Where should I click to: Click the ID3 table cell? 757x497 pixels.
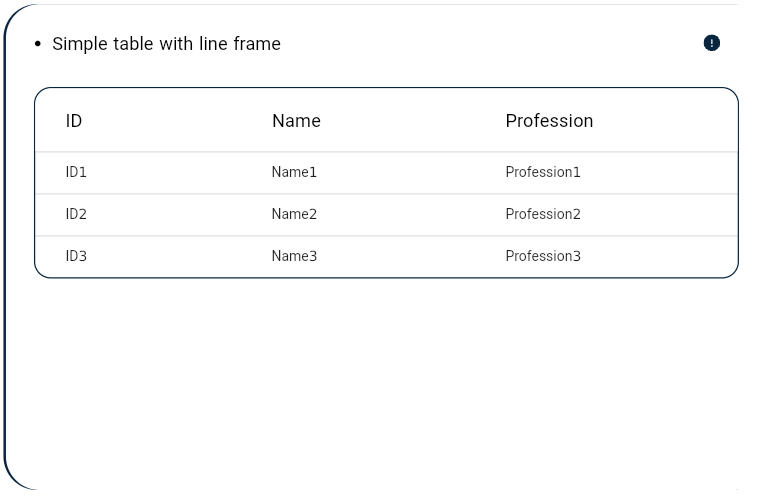tap(76, 256)
